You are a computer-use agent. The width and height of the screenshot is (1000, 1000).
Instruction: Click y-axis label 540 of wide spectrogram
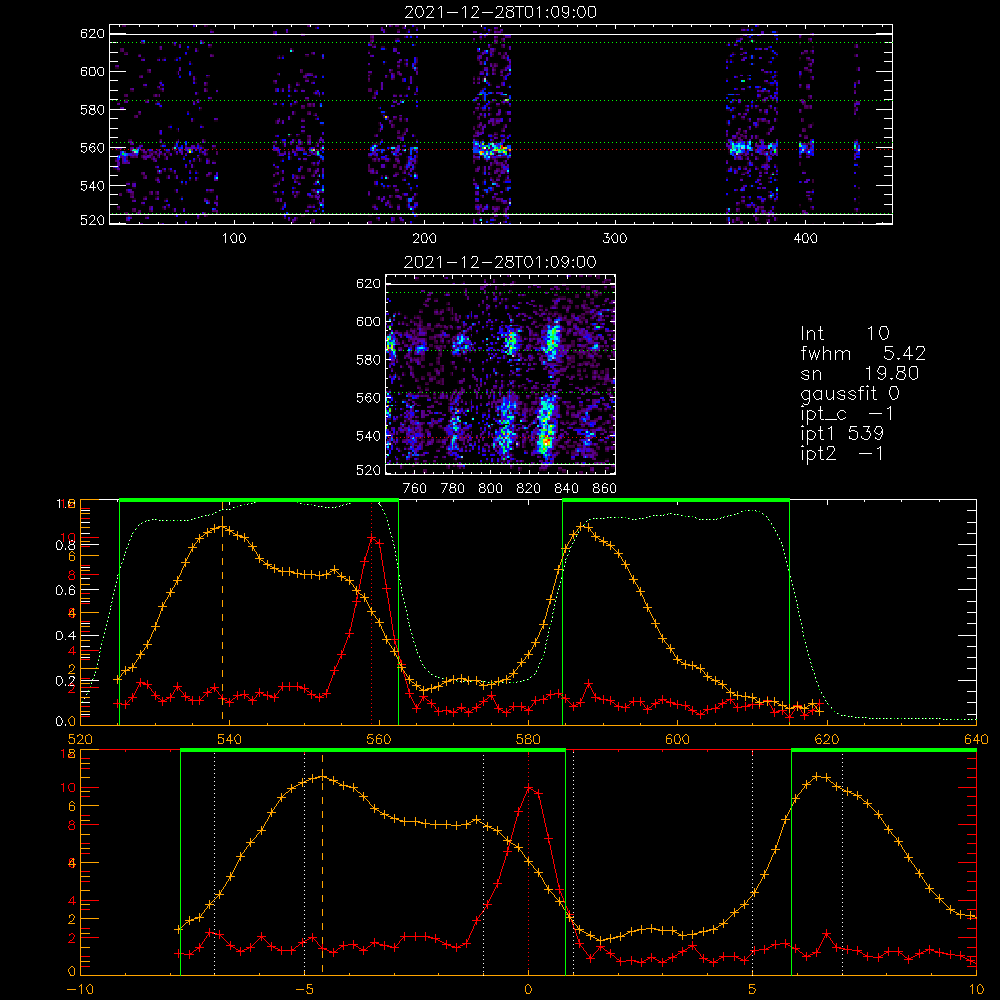tap(92, 186)
